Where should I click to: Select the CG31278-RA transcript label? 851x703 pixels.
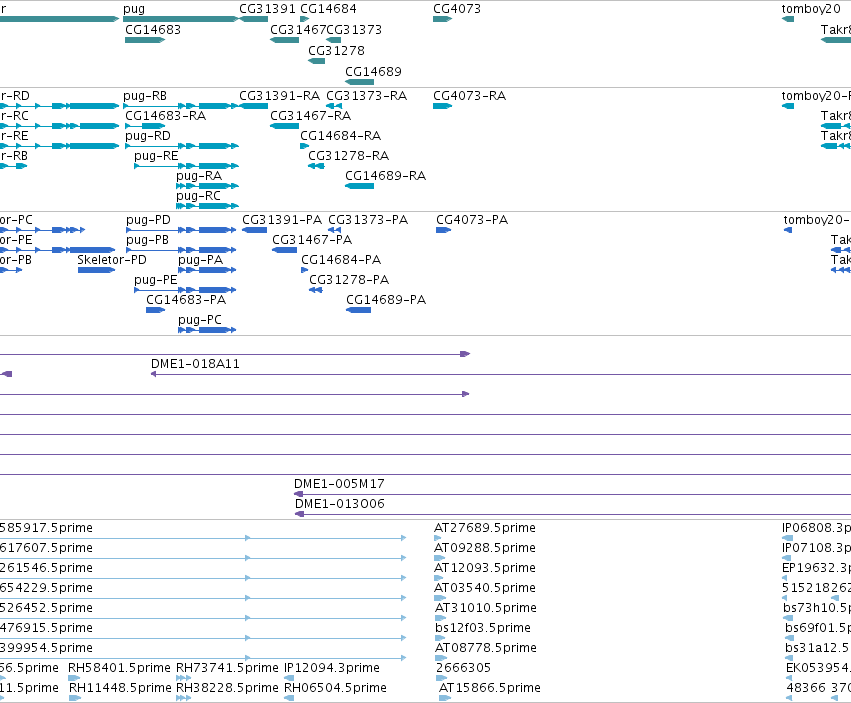pos(348,156)
